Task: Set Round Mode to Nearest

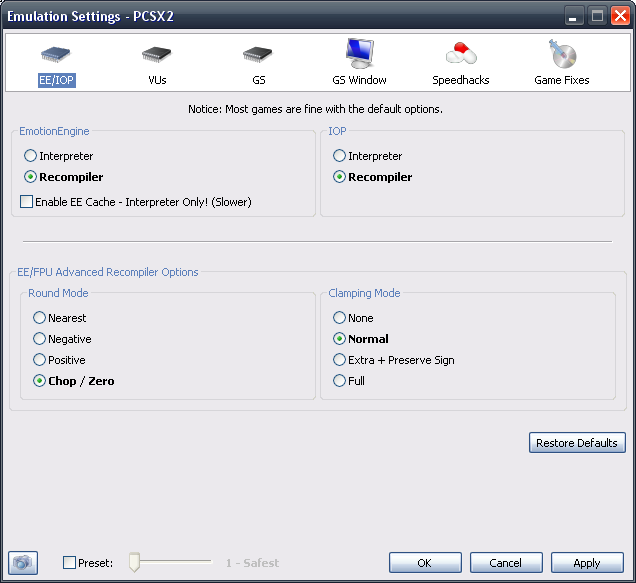Action: 39,318
